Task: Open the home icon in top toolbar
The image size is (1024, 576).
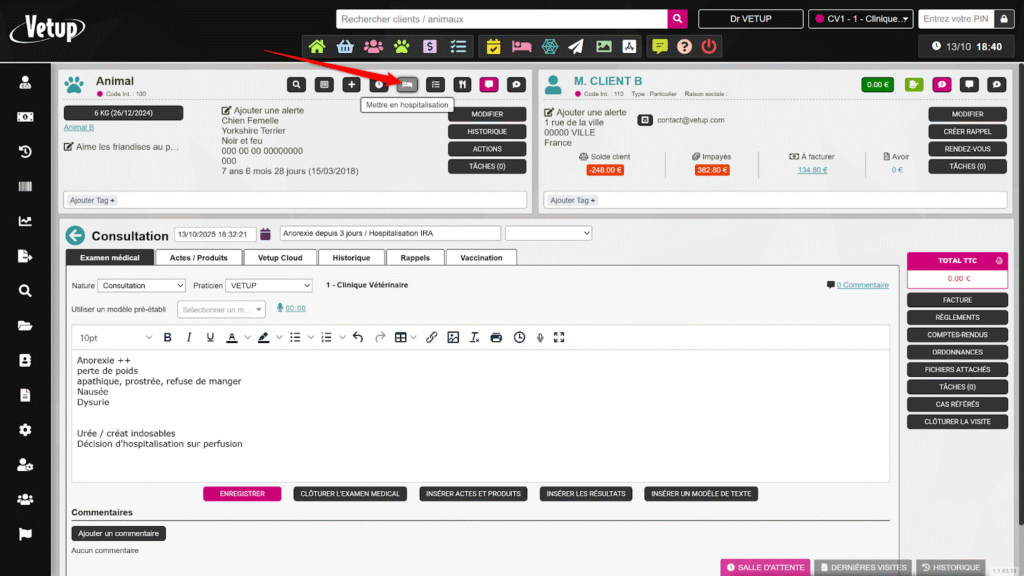Action: 317,46
